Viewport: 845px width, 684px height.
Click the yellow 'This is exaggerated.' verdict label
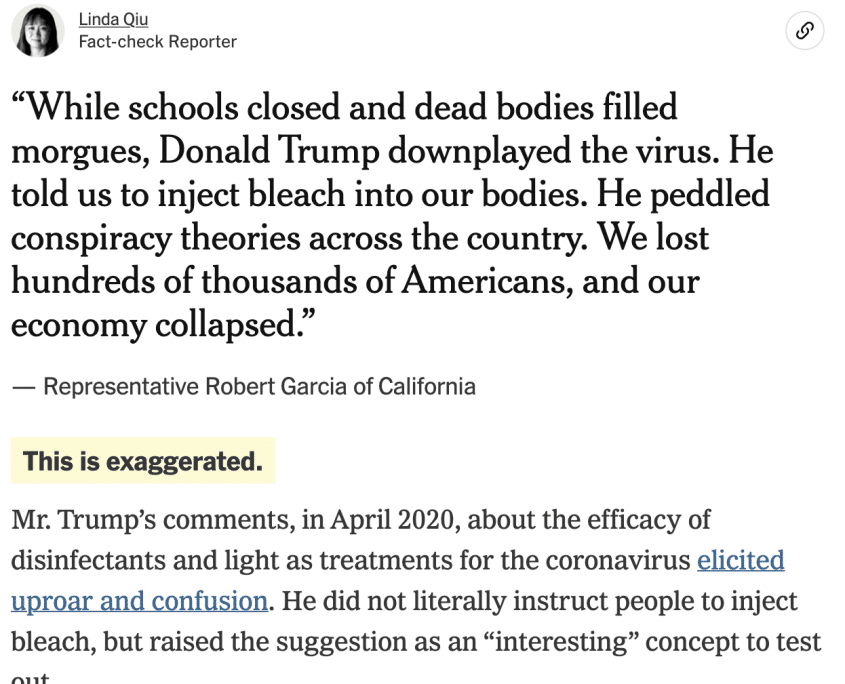coord(143,461)
